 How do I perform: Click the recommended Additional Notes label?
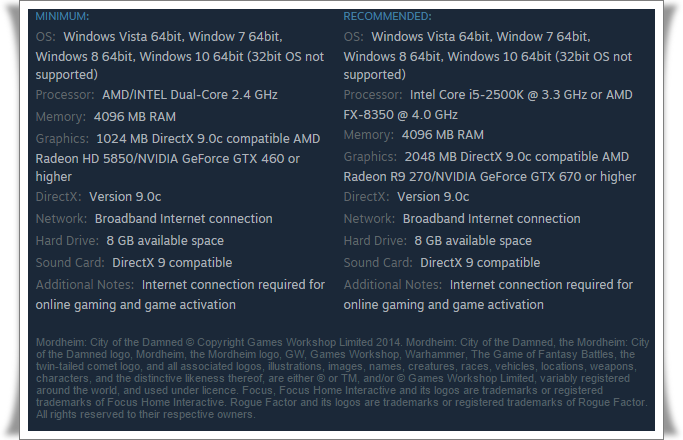click(x=393, y=285)
